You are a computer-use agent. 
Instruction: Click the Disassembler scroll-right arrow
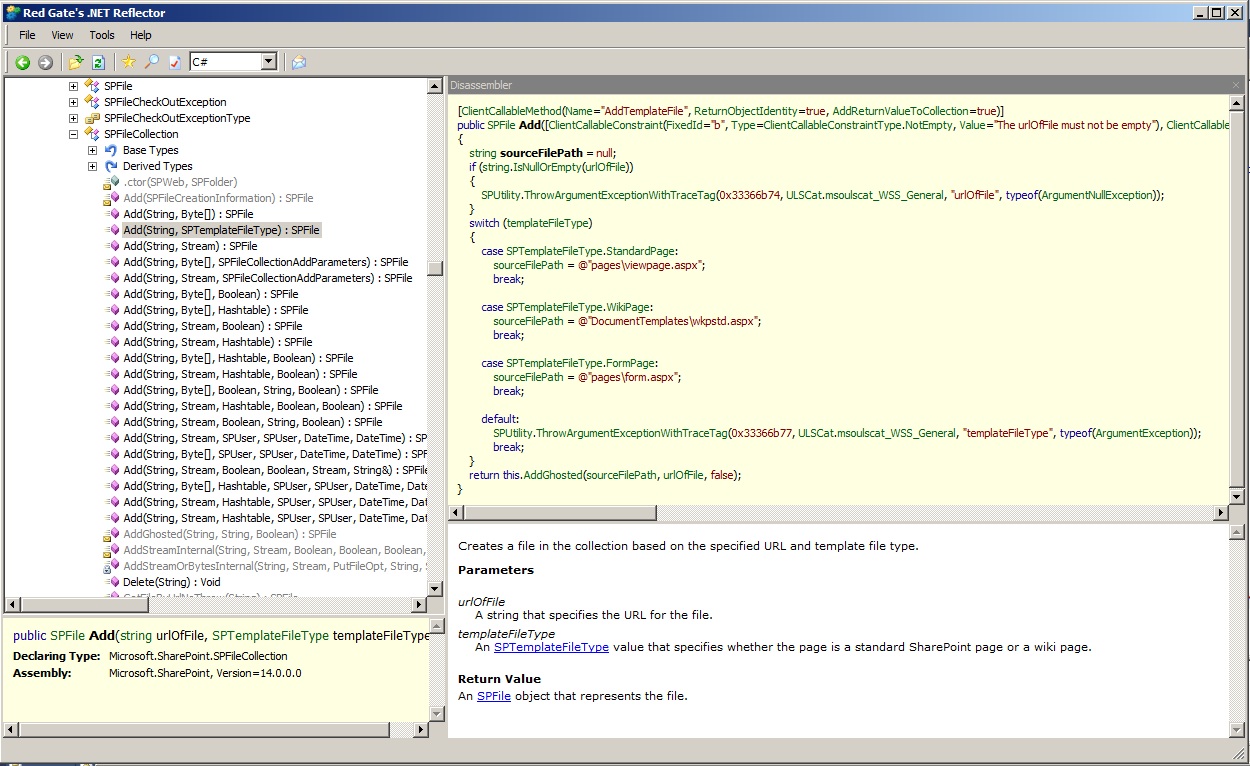(1220, 513)
